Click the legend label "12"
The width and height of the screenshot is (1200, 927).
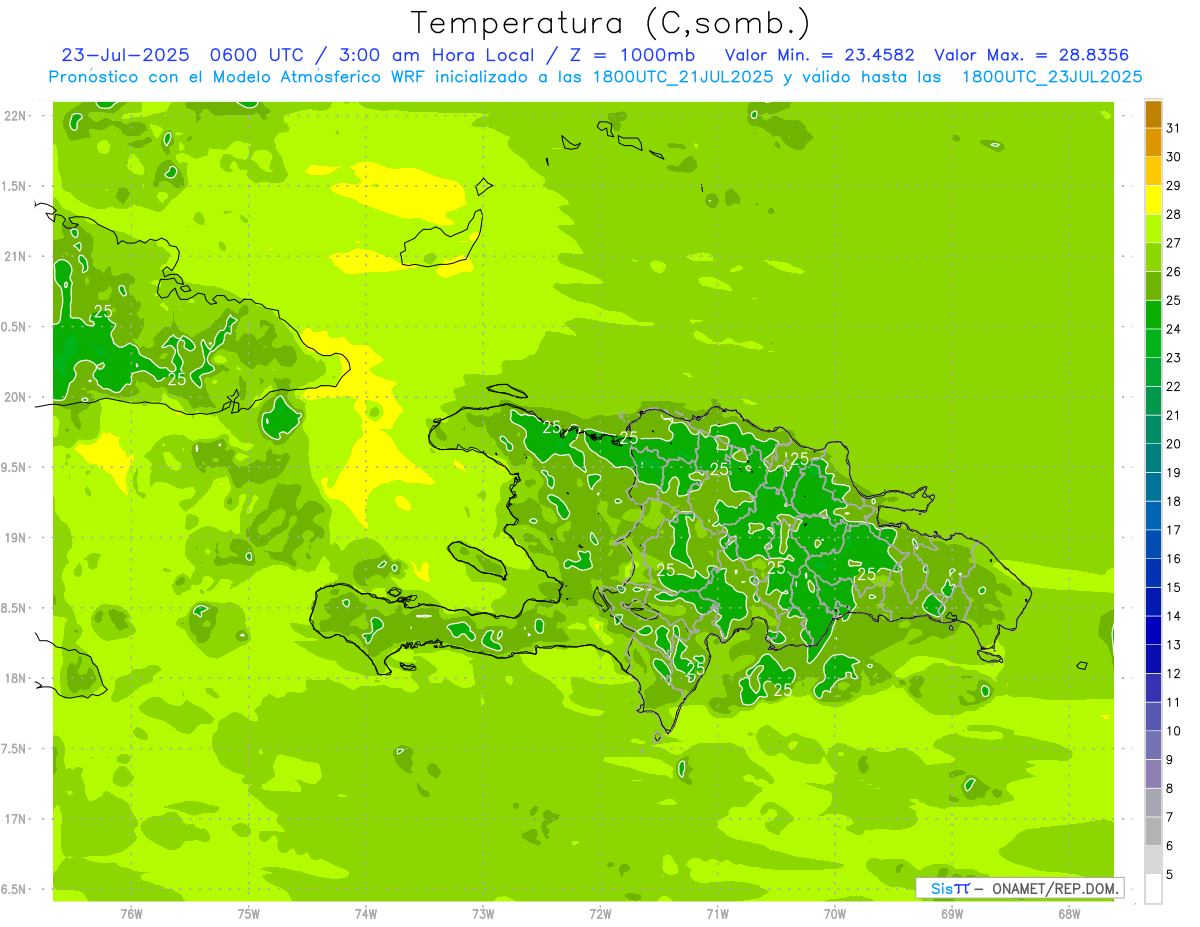click(x=1173, y=674)
